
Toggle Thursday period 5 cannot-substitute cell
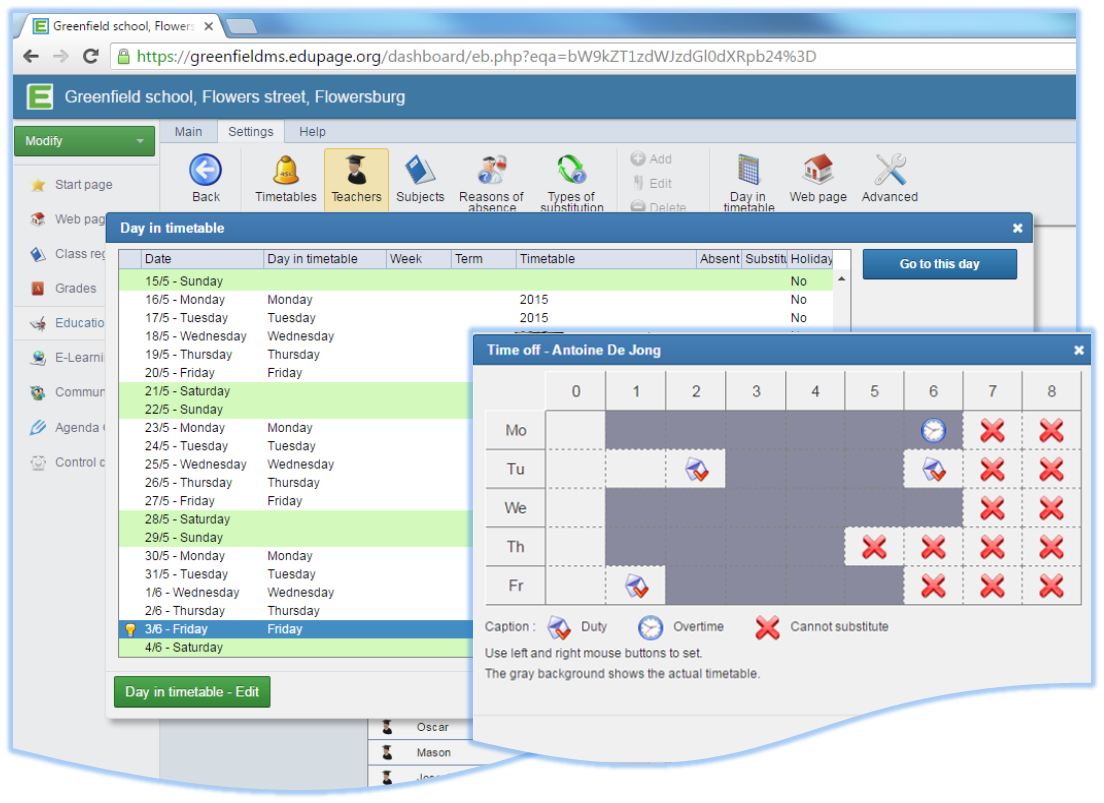[874, 547]
